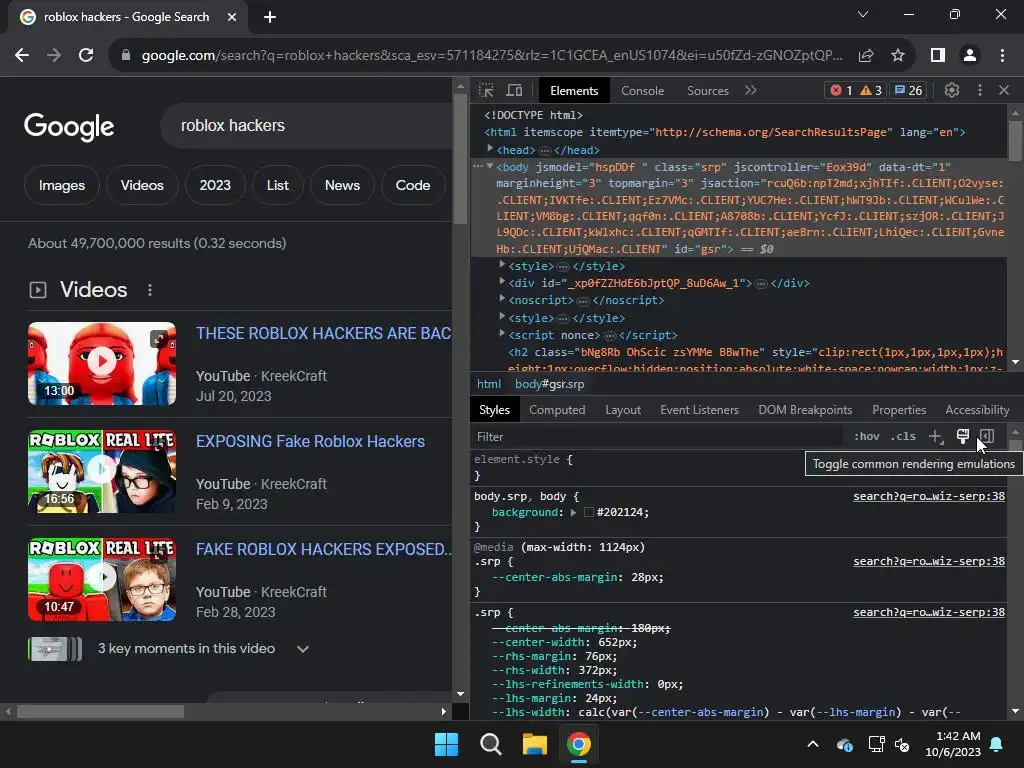1024x768 pixels.
Task: Open Windows Start menu
Action: [447, 744]
